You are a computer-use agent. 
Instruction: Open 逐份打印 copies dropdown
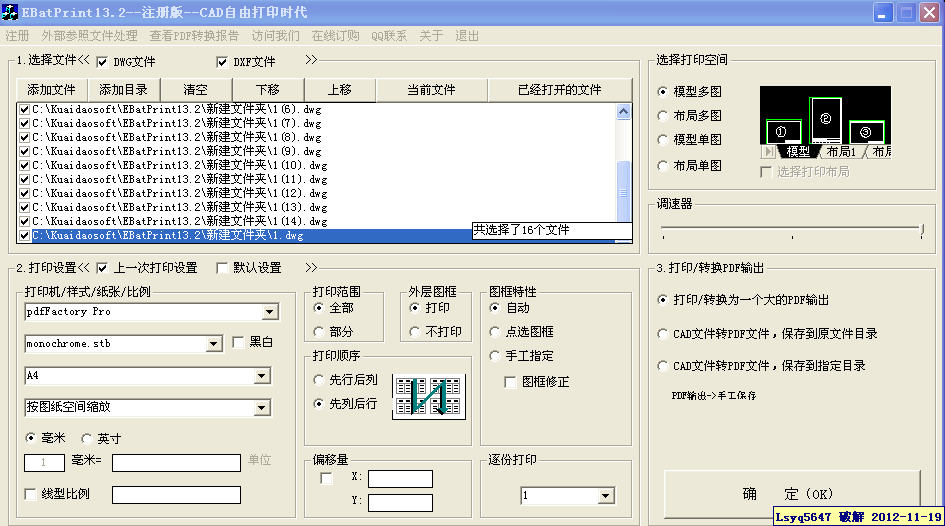pos(606,496)
